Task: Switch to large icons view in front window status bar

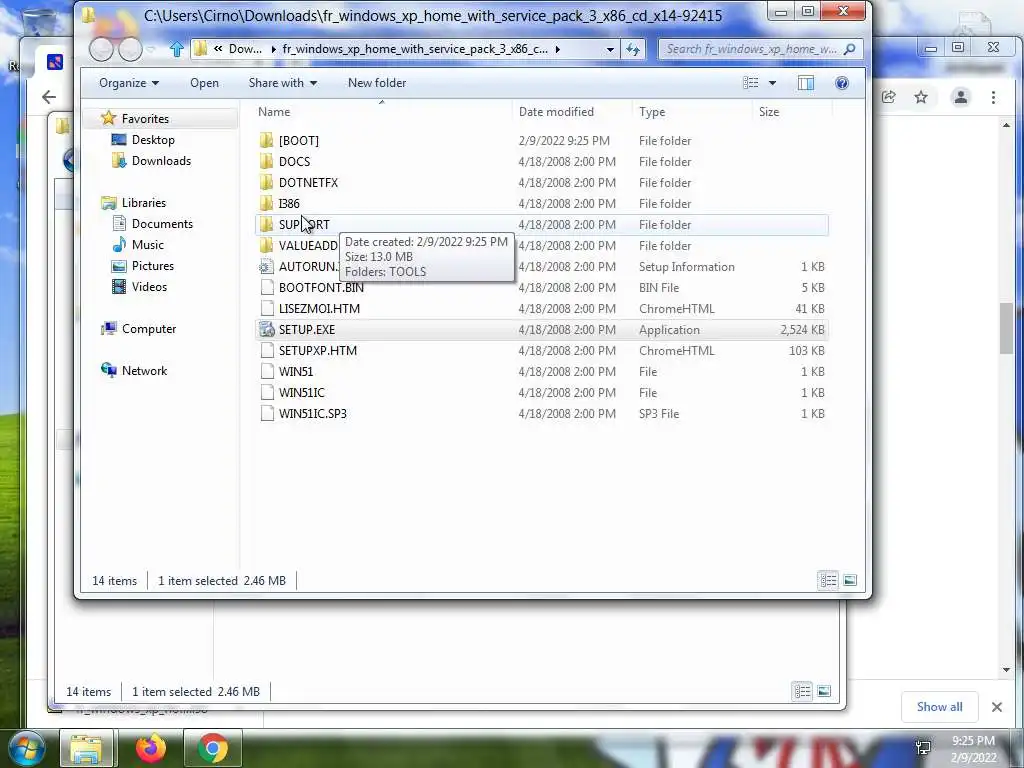Action: click(850, 580)
